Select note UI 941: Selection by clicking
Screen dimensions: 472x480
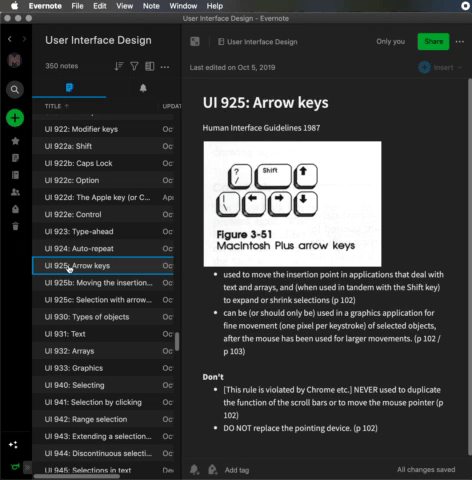tap(103, 402)
